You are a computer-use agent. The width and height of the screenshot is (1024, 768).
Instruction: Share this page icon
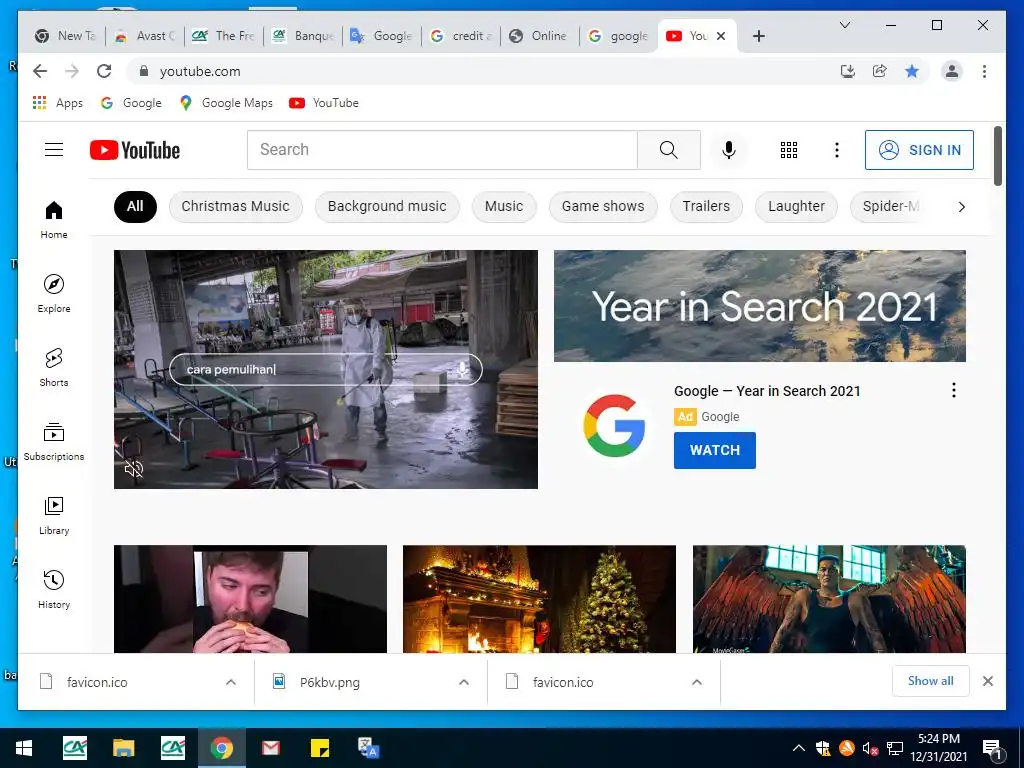click(880, 71)
